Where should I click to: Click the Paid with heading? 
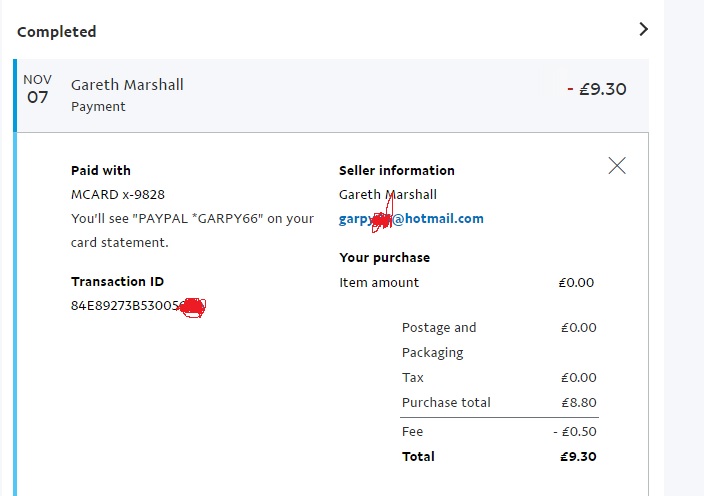coord(101,170)
